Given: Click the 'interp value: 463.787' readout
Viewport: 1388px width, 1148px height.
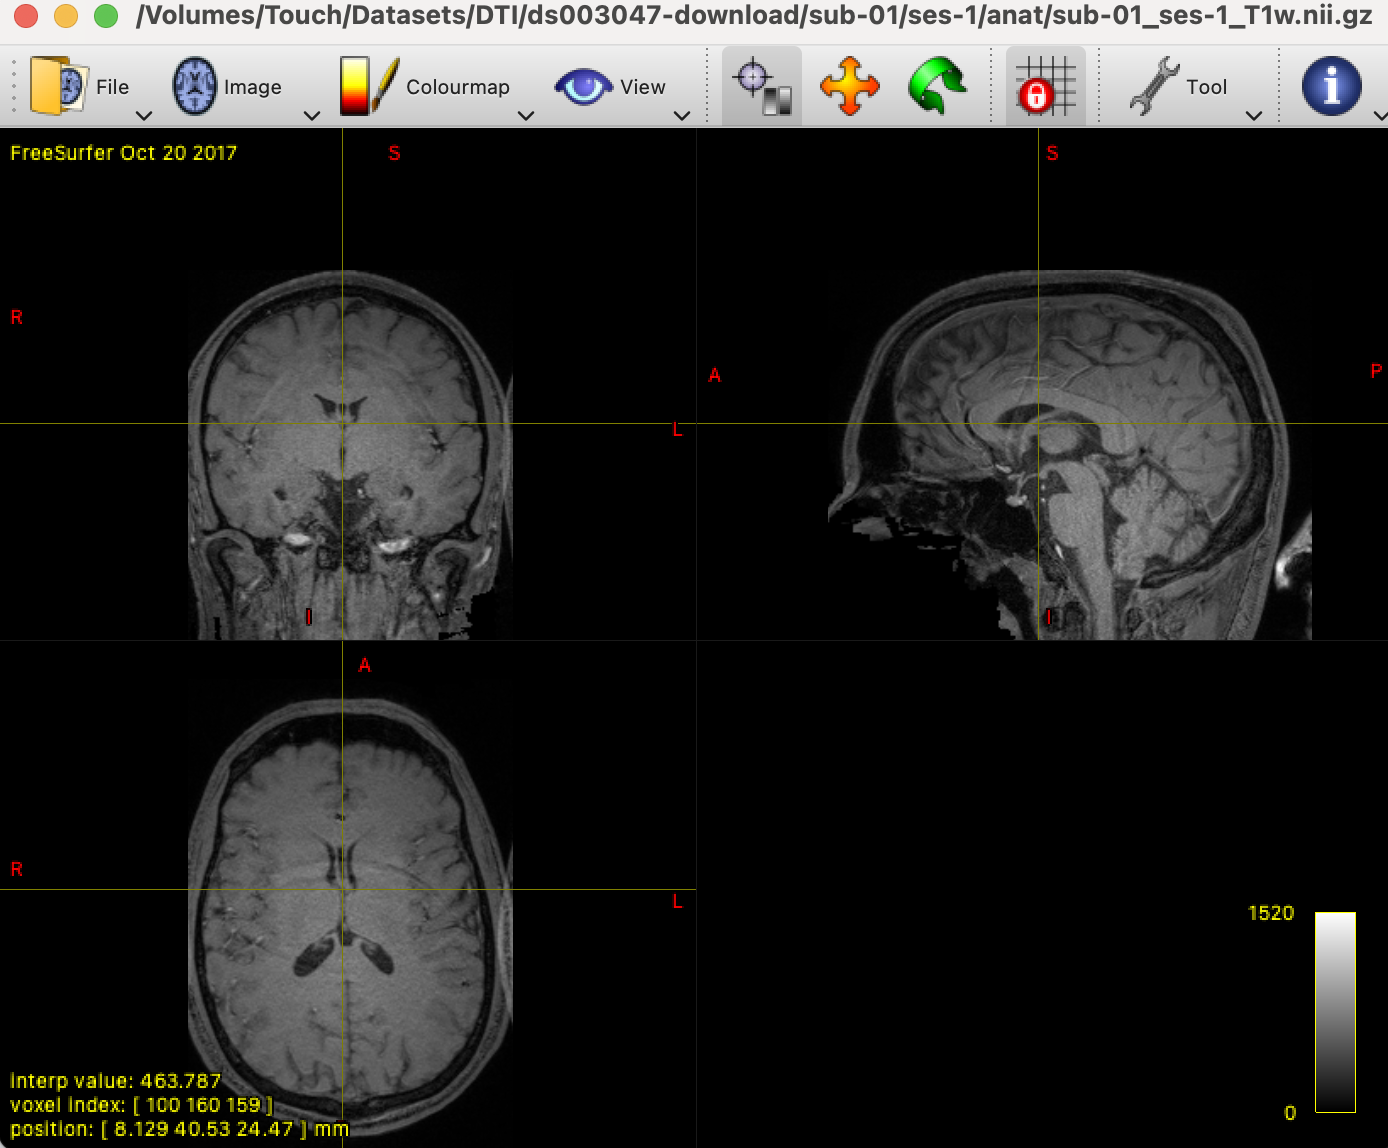Looking at the screenshot, I should click(115, 1081).
